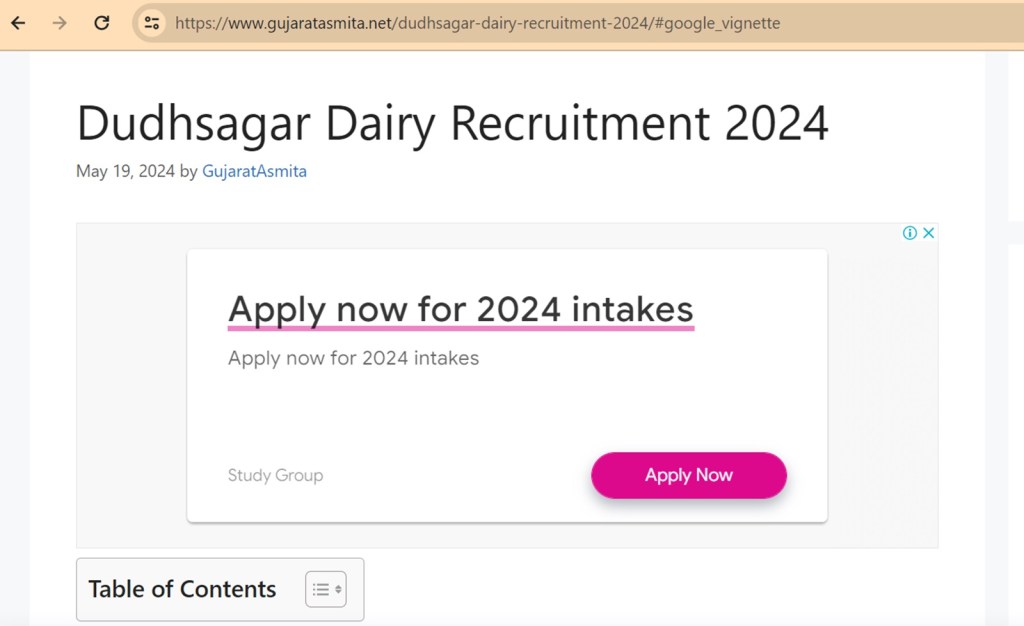Click the underlined ad headline about 2024 intakes
1024x626 pixels.
(x=460, y=309)
